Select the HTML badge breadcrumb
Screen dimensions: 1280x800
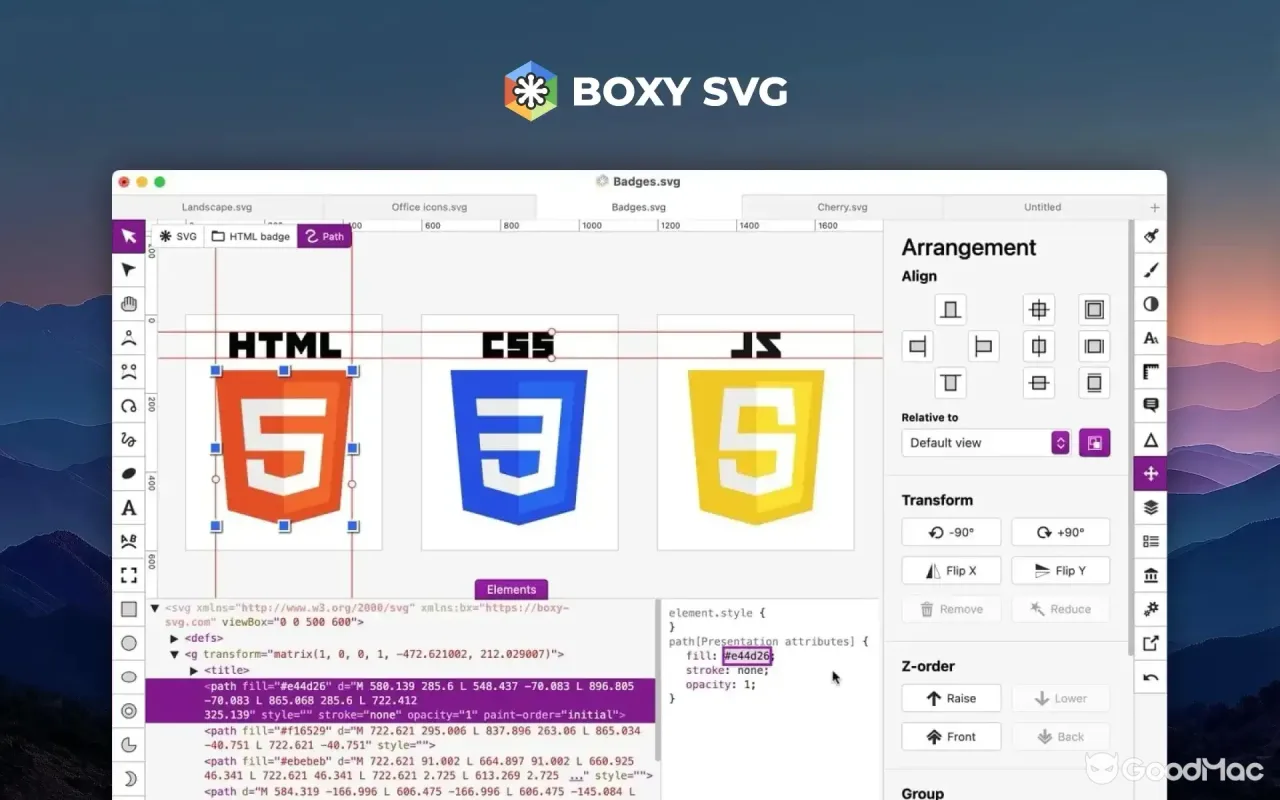(x=251, y=236)
